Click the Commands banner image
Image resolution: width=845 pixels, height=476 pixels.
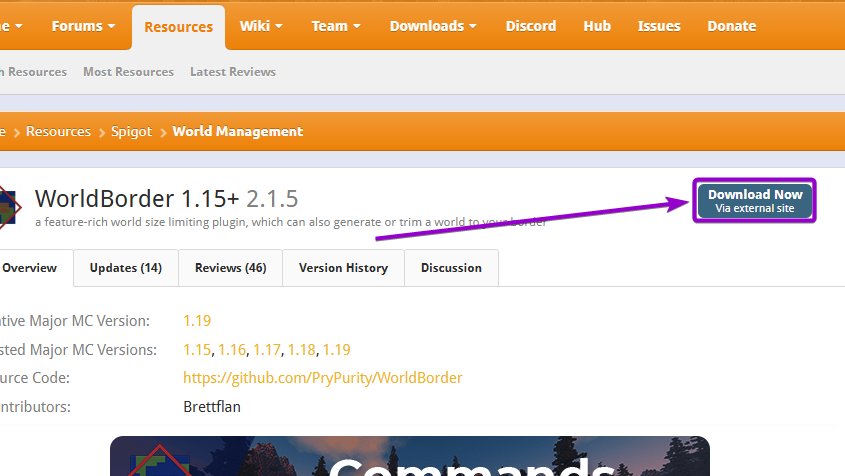coord(410,456)
